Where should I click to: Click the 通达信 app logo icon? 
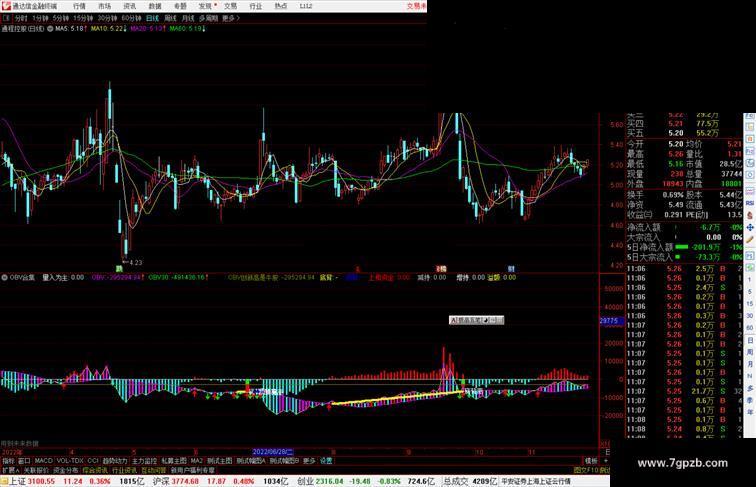pyautogui.click(x=6, y=6)
